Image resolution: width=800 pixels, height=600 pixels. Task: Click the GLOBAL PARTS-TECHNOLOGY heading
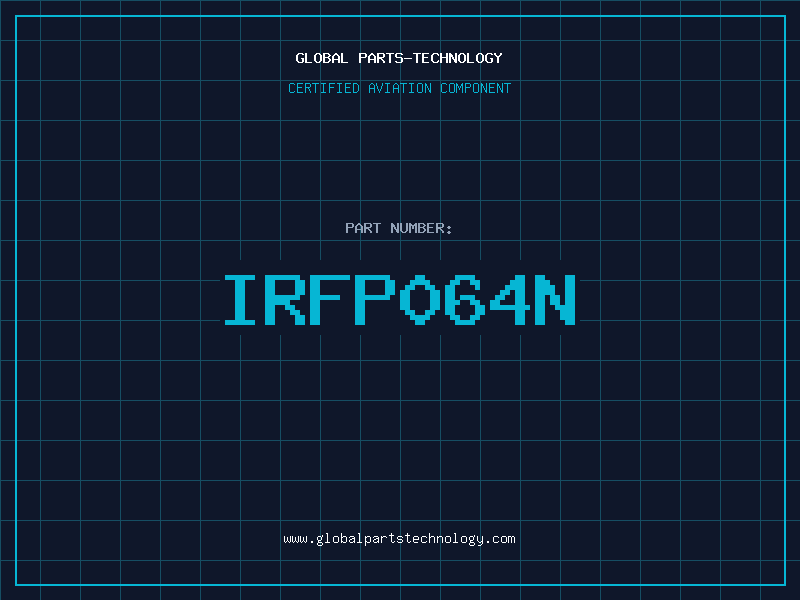[399, 58]
